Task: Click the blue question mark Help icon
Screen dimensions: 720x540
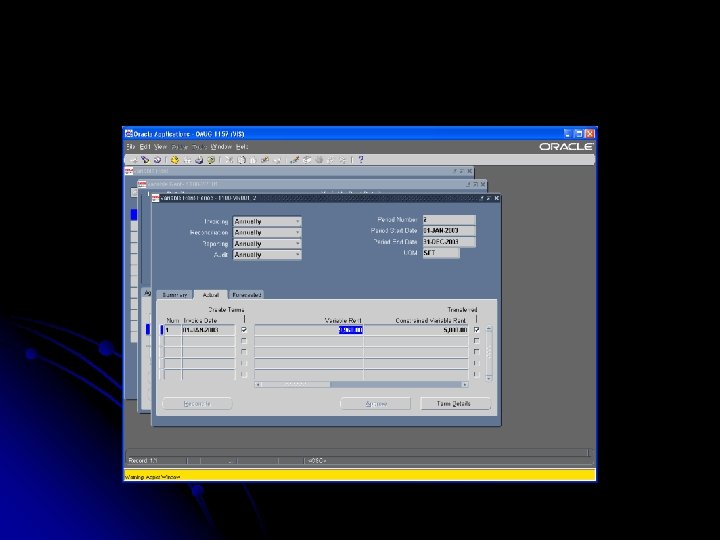Action: point(360,160)
